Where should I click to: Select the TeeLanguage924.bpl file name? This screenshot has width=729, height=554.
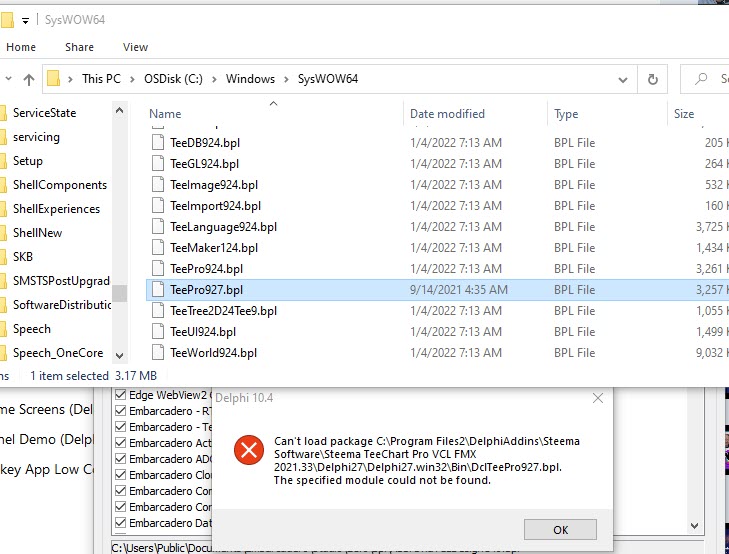pyautogui.click(x=223, y=227)
